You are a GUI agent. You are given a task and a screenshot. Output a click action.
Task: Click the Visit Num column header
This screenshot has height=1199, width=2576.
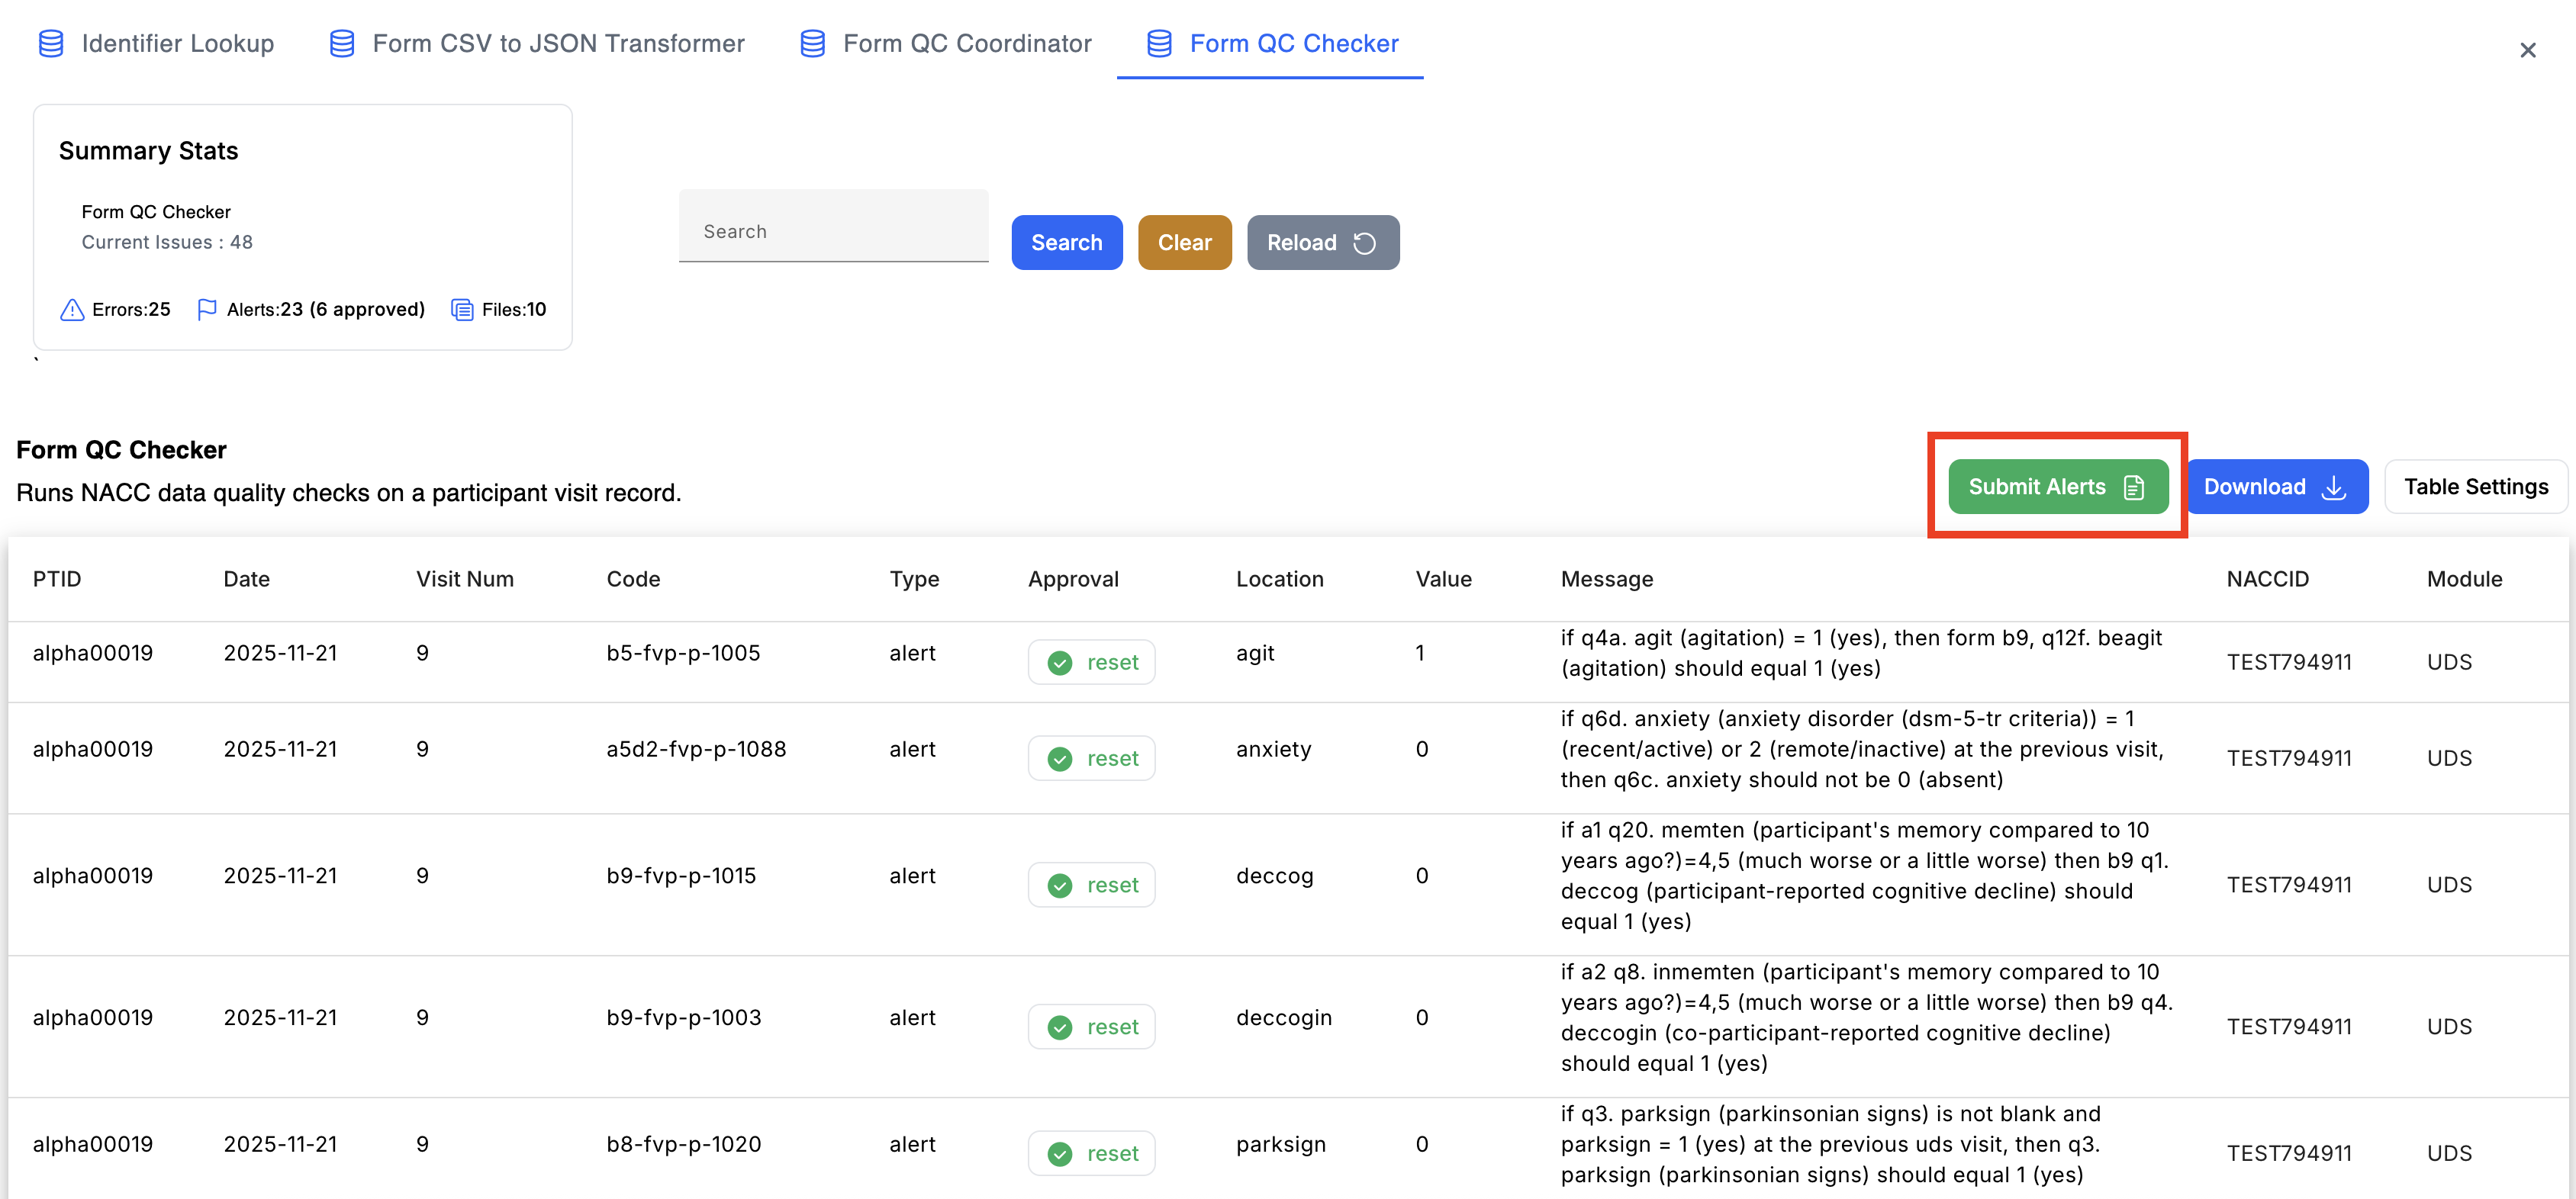pos(465,580)
